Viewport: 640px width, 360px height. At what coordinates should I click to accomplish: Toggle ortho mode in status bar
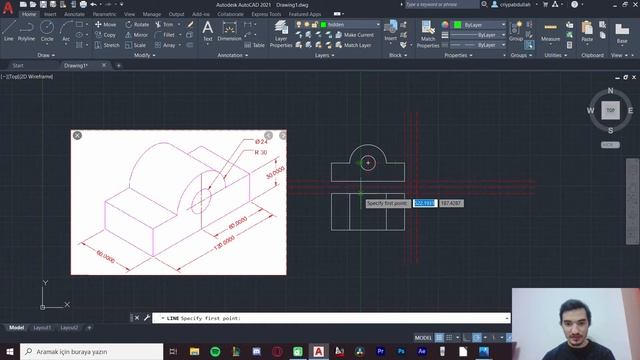click(467, 338)
